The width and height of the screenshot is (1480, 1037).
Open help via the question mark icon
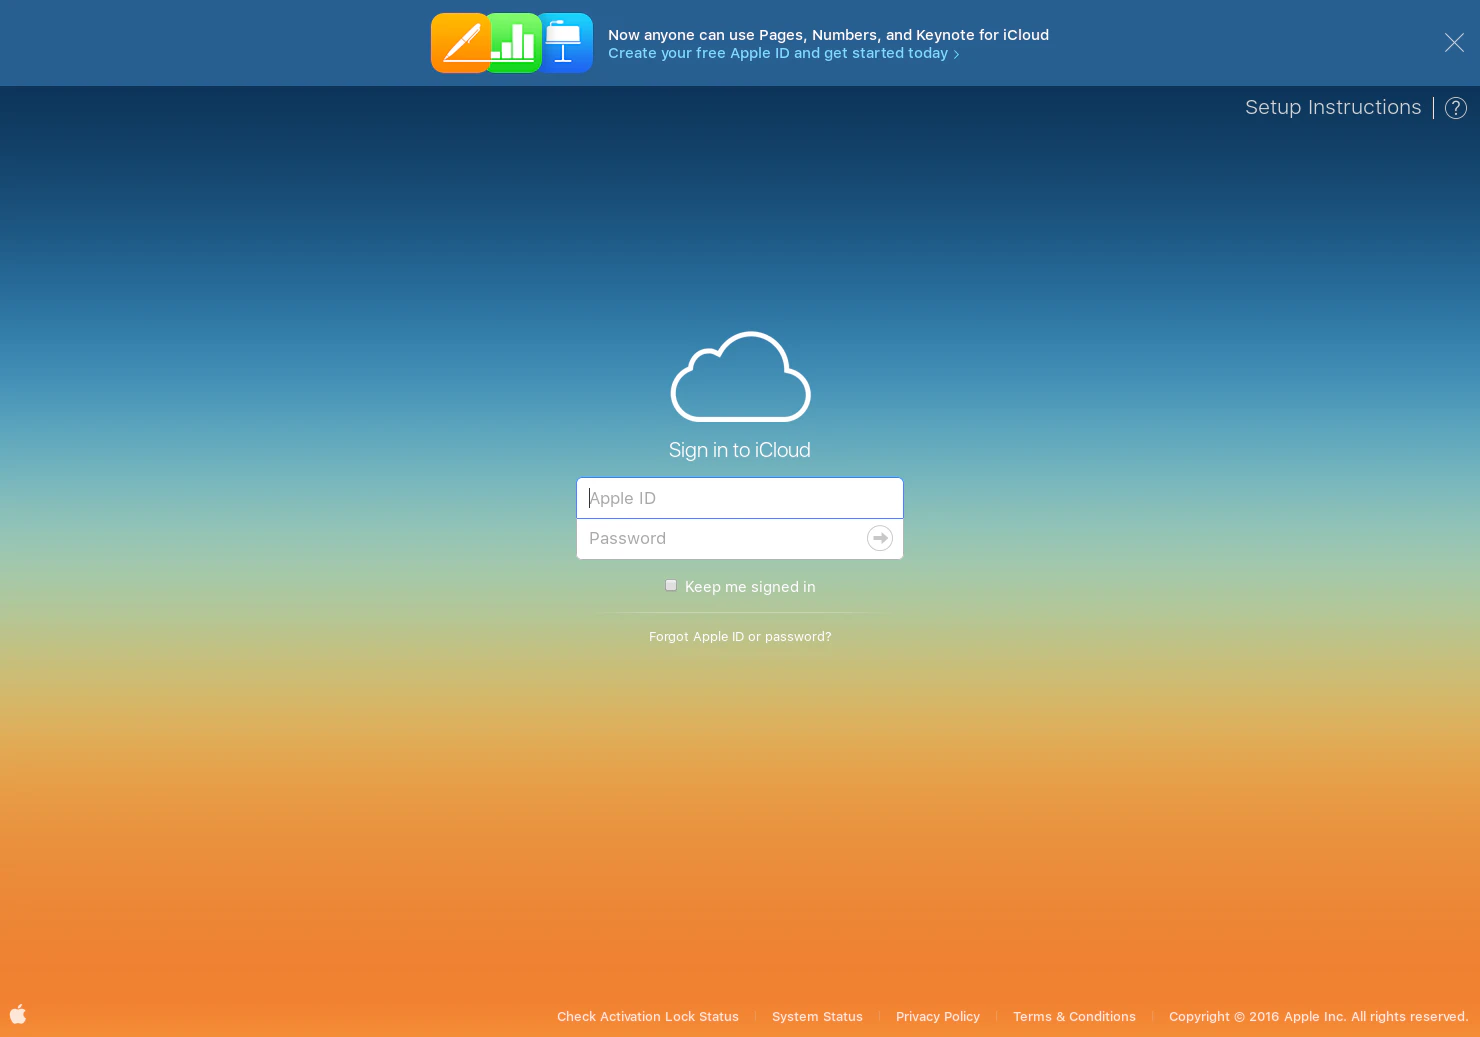(x=1456, y=108)
